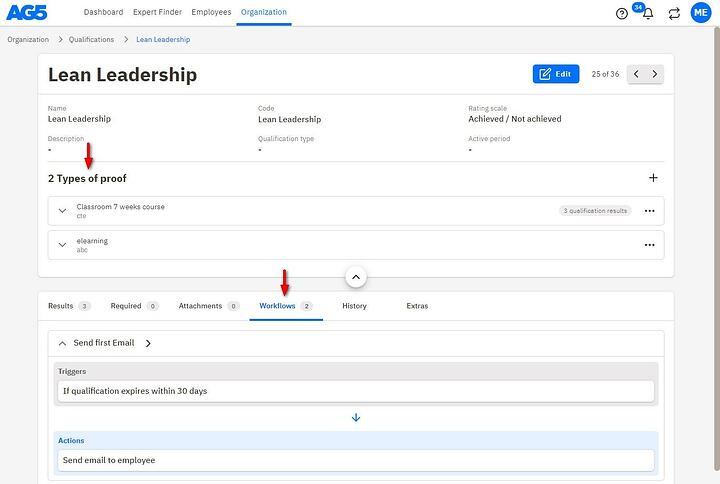Click the switch arrows icon in header
This screenshot has width=720, height=484.
point(674,13)
